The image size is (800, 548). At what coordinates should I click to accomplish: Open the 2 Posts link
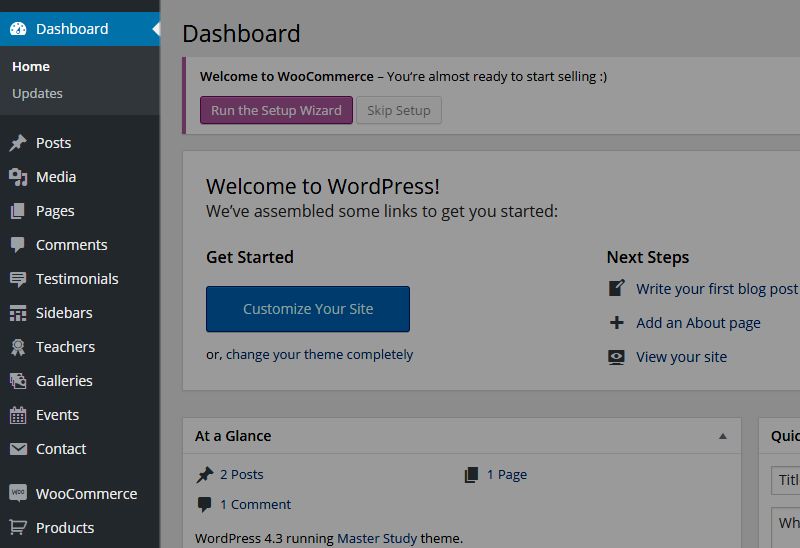pos(241,475)
